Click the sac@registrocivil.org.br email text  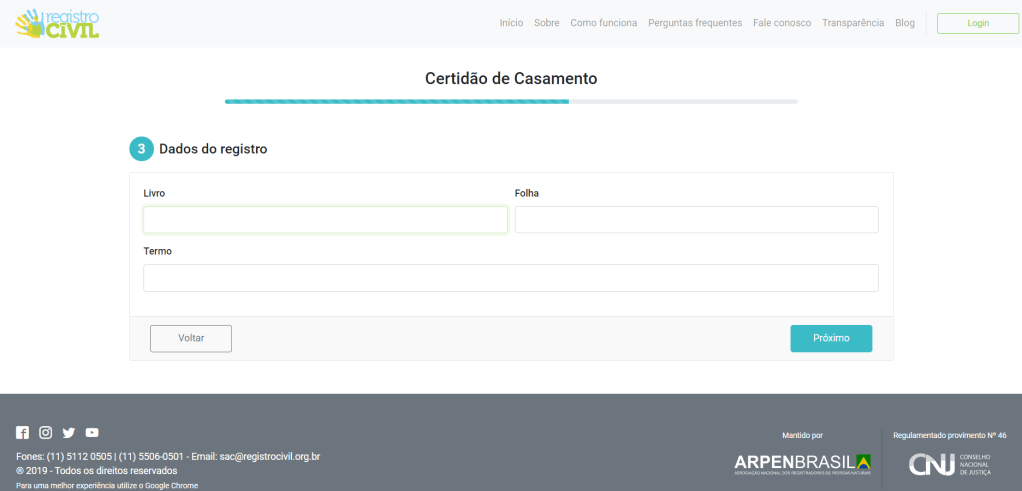pos(270,457)
